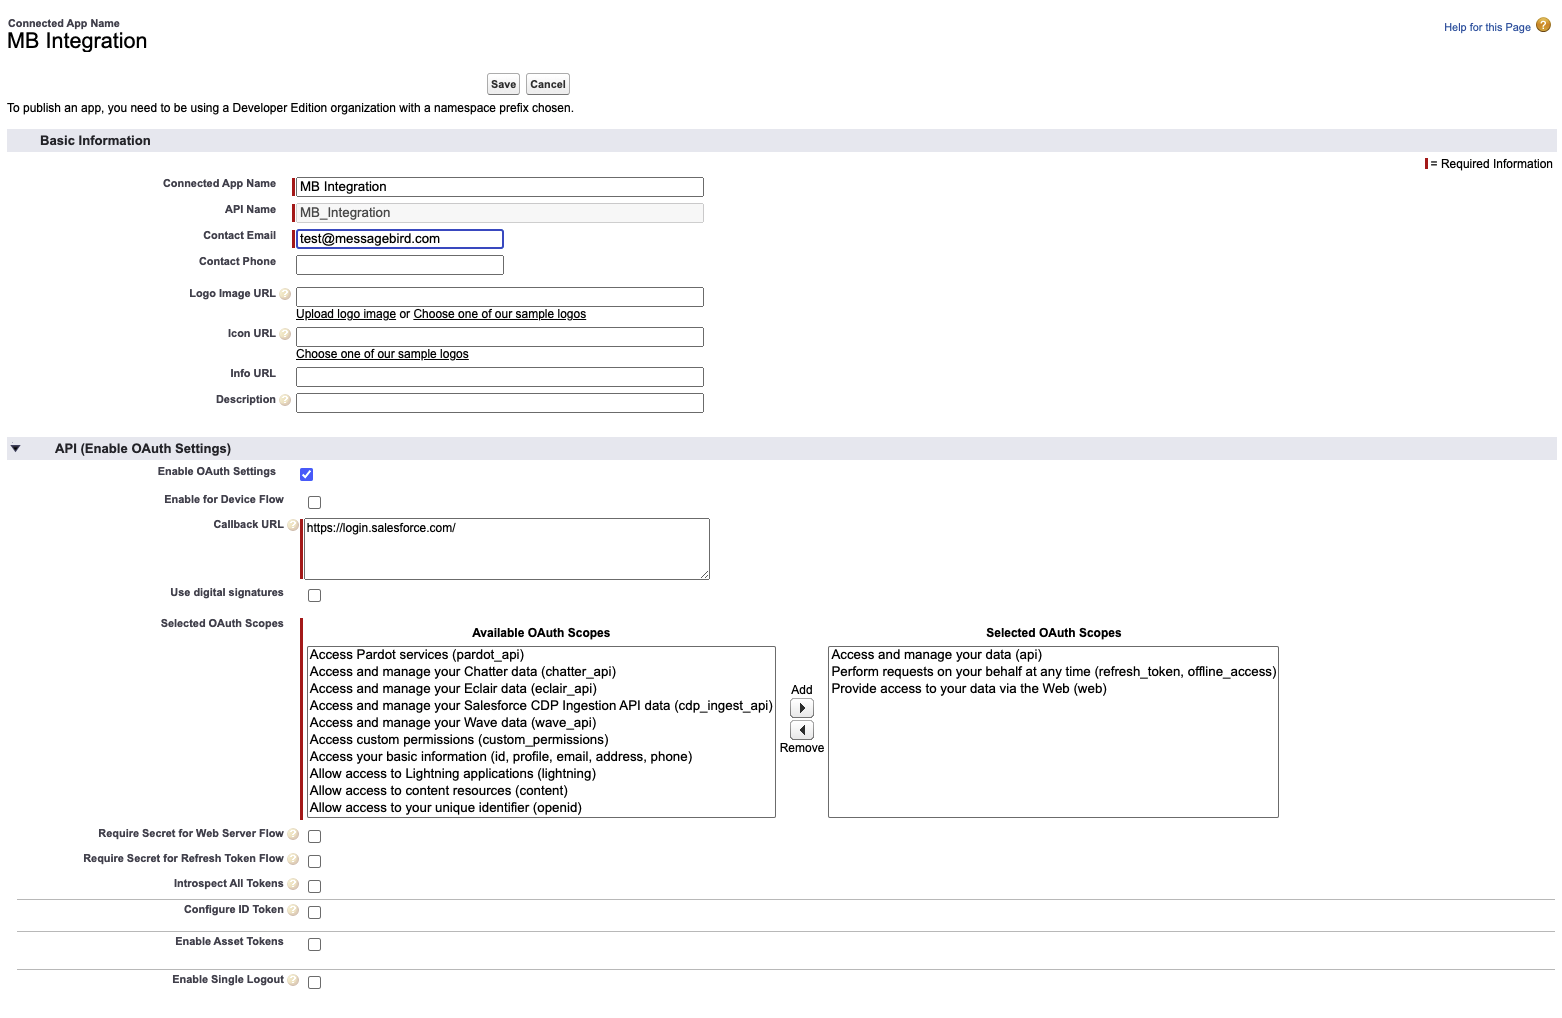Screen dimensions: 1562x1018
Task: Select Access custom permissions scope
Action: [541, 740]
